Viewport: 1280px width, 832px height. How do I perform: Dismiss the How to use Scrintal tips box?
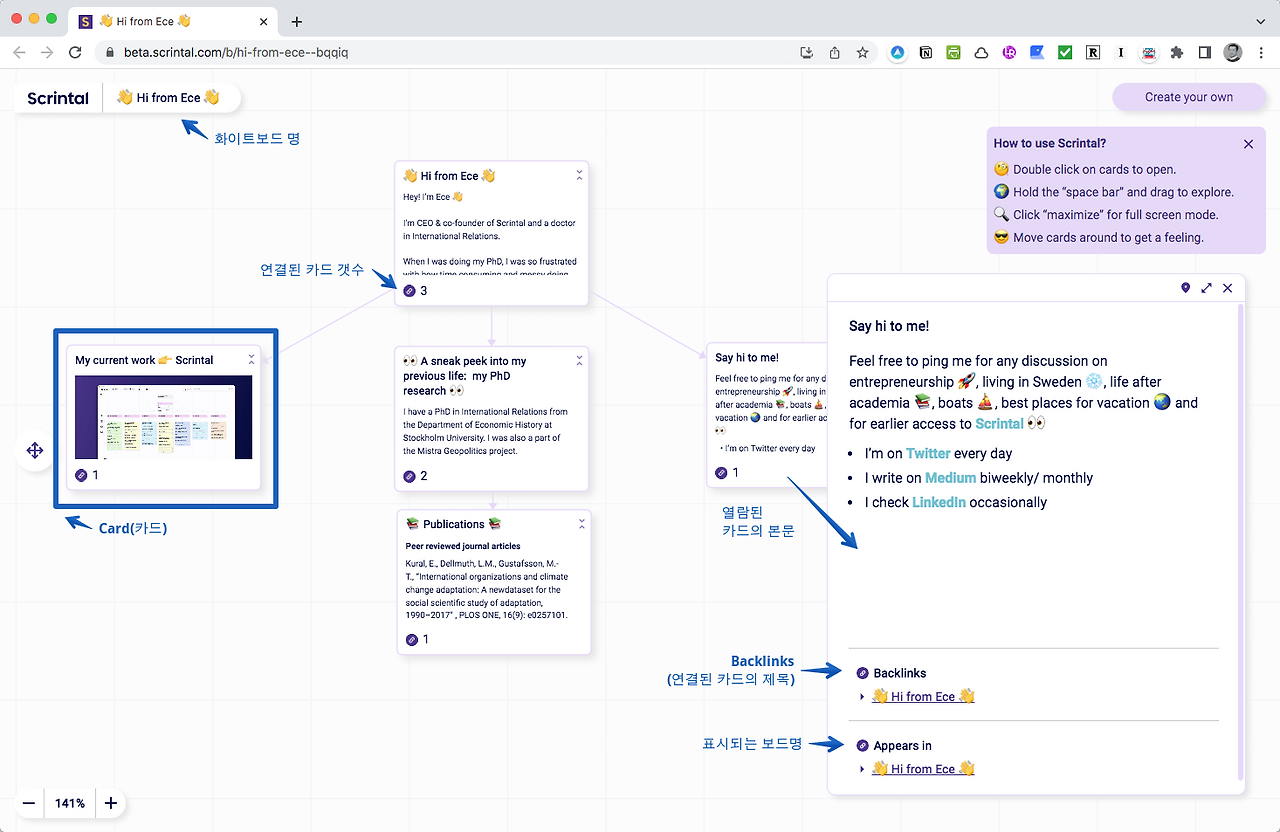(1248, 144)
